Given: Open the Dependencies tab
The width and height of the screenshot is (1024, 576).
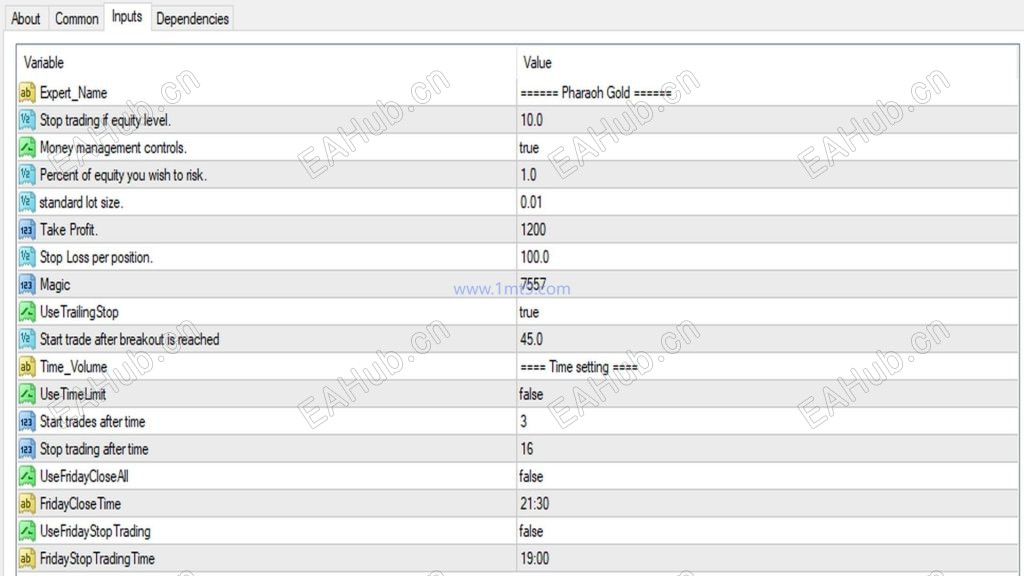Looking at the screenshot, I should pyautogui.click(x=192, y=18).
